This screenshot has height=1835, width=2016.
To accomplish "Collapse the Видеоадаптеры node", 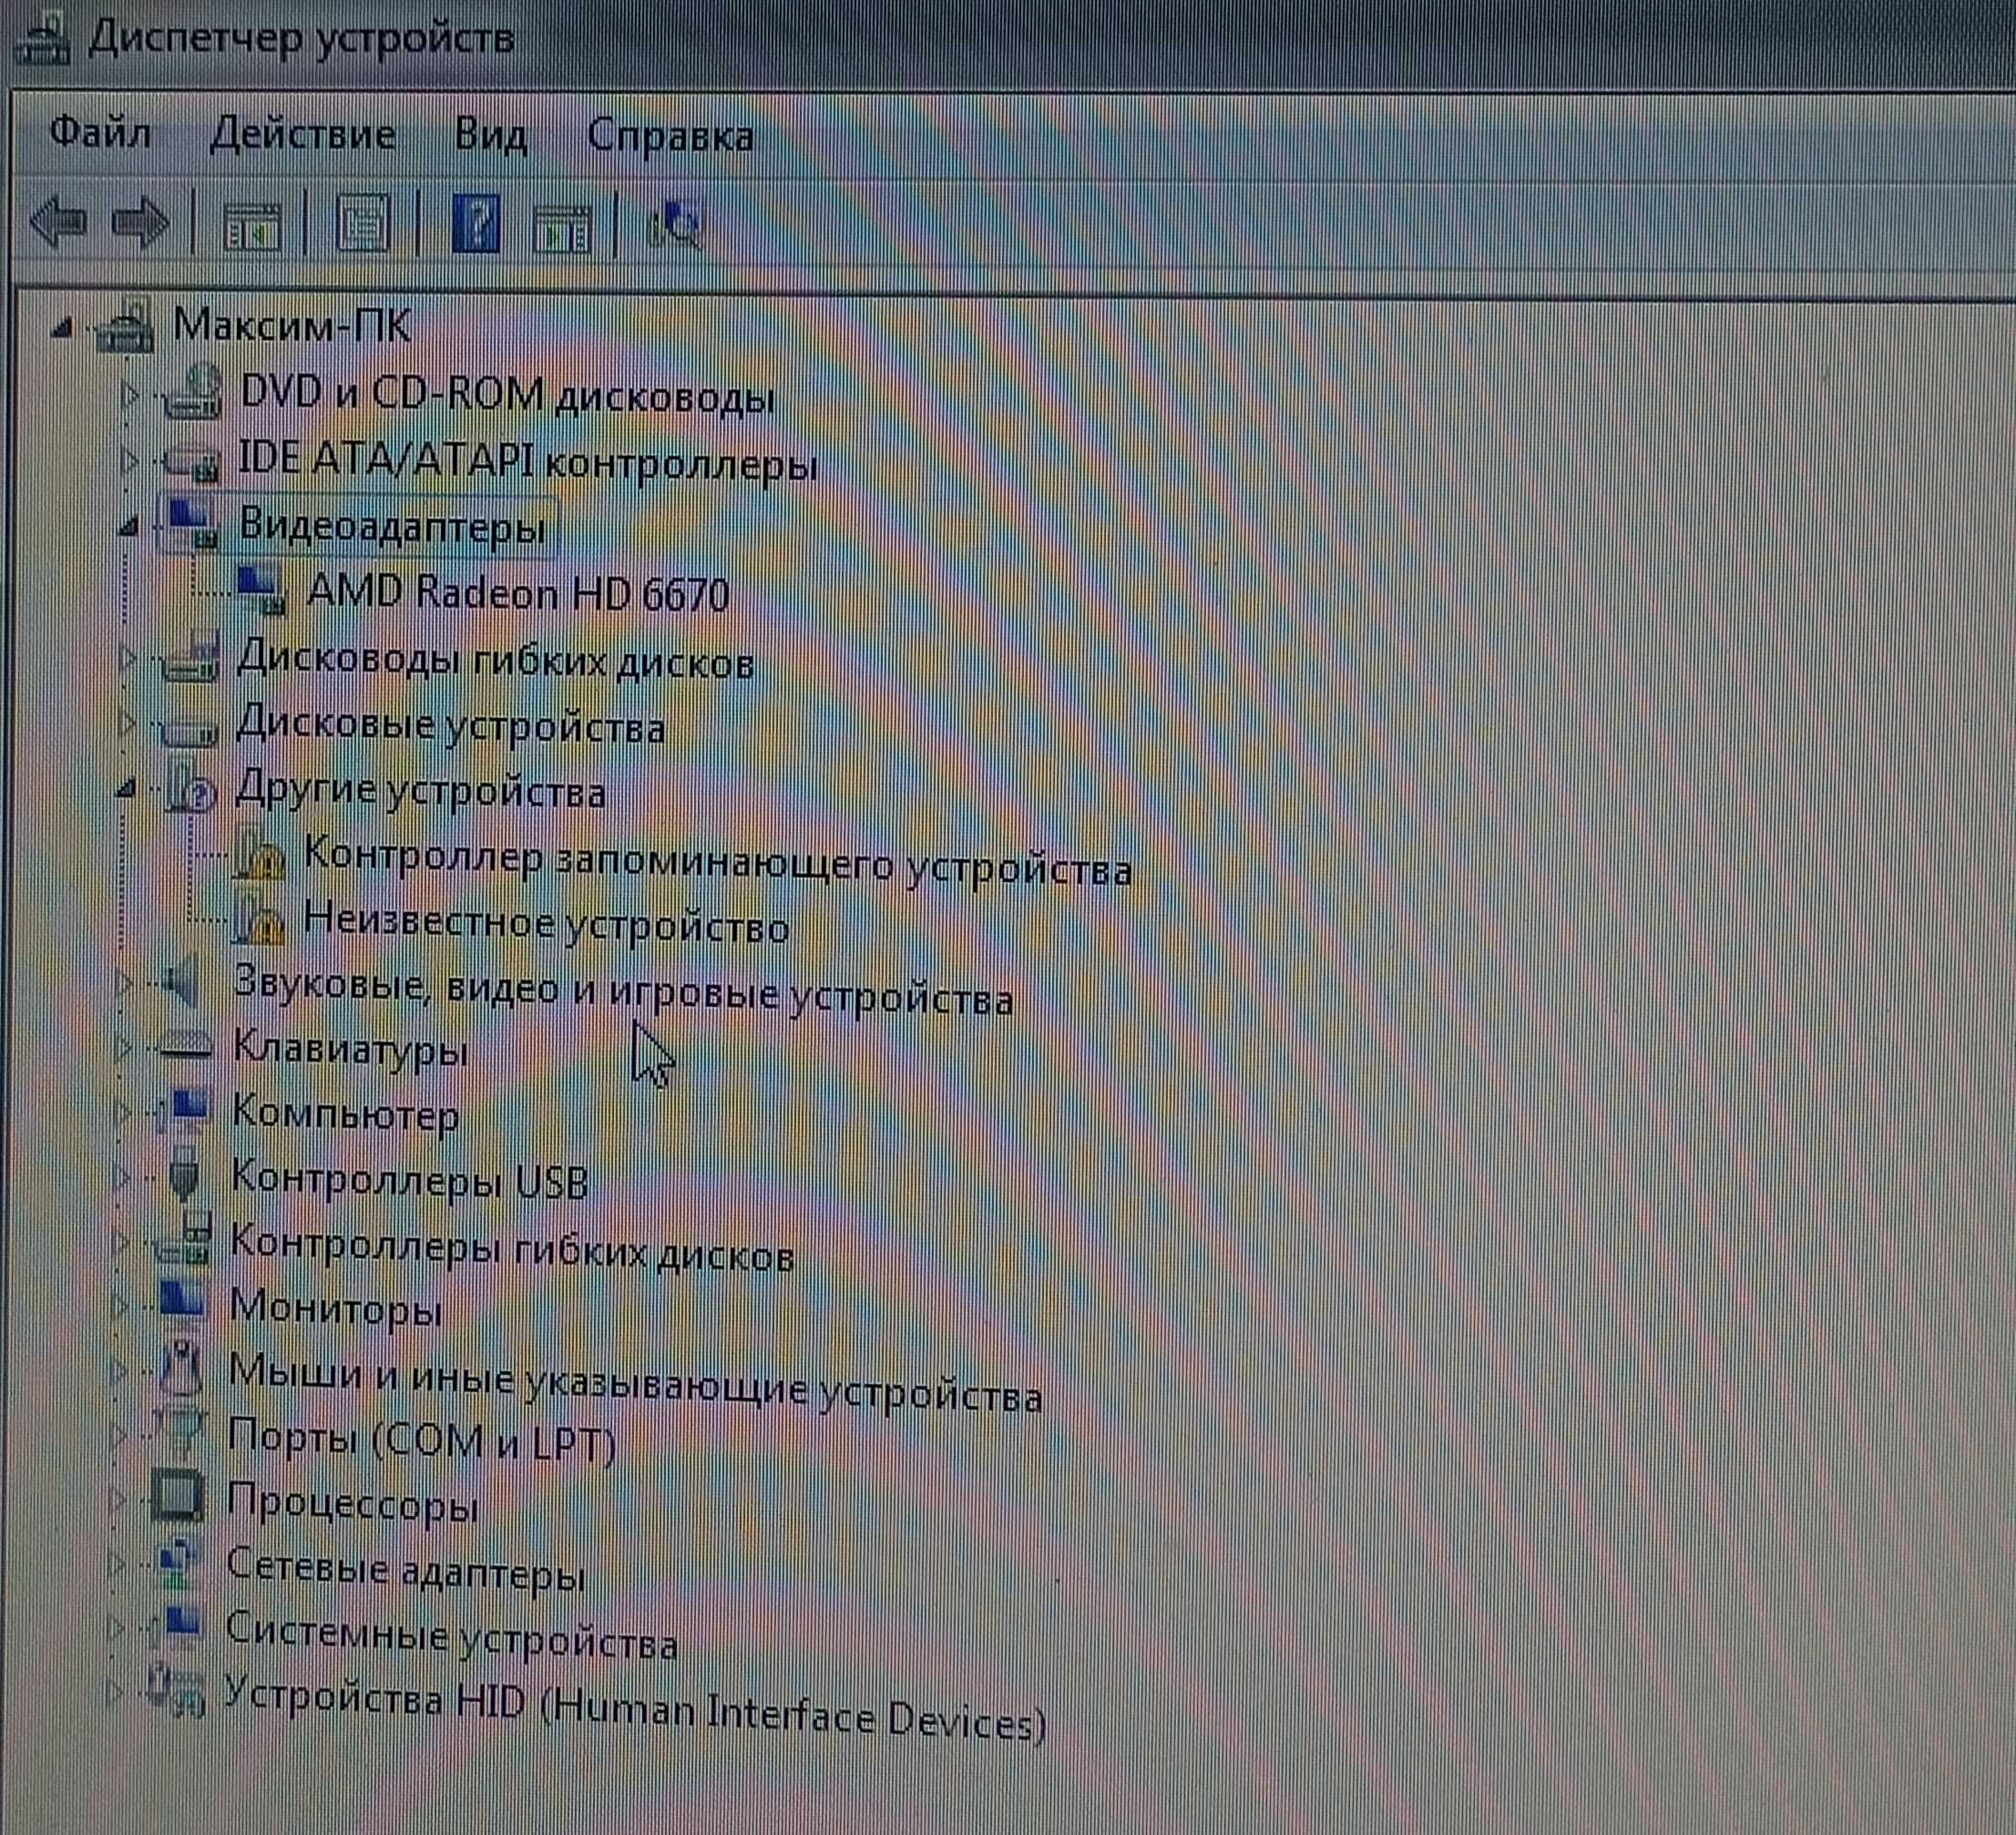I will point(127,527).
